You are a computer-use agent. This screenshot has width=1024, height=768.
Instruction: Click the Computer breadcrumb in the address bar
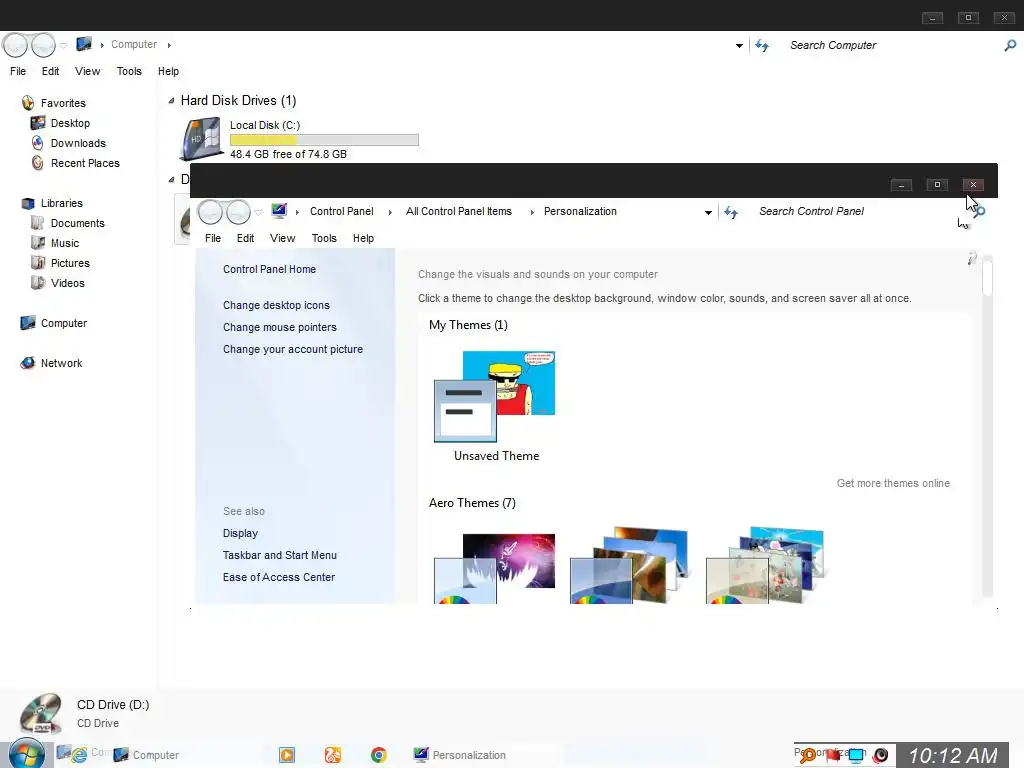tap(134, 44)
